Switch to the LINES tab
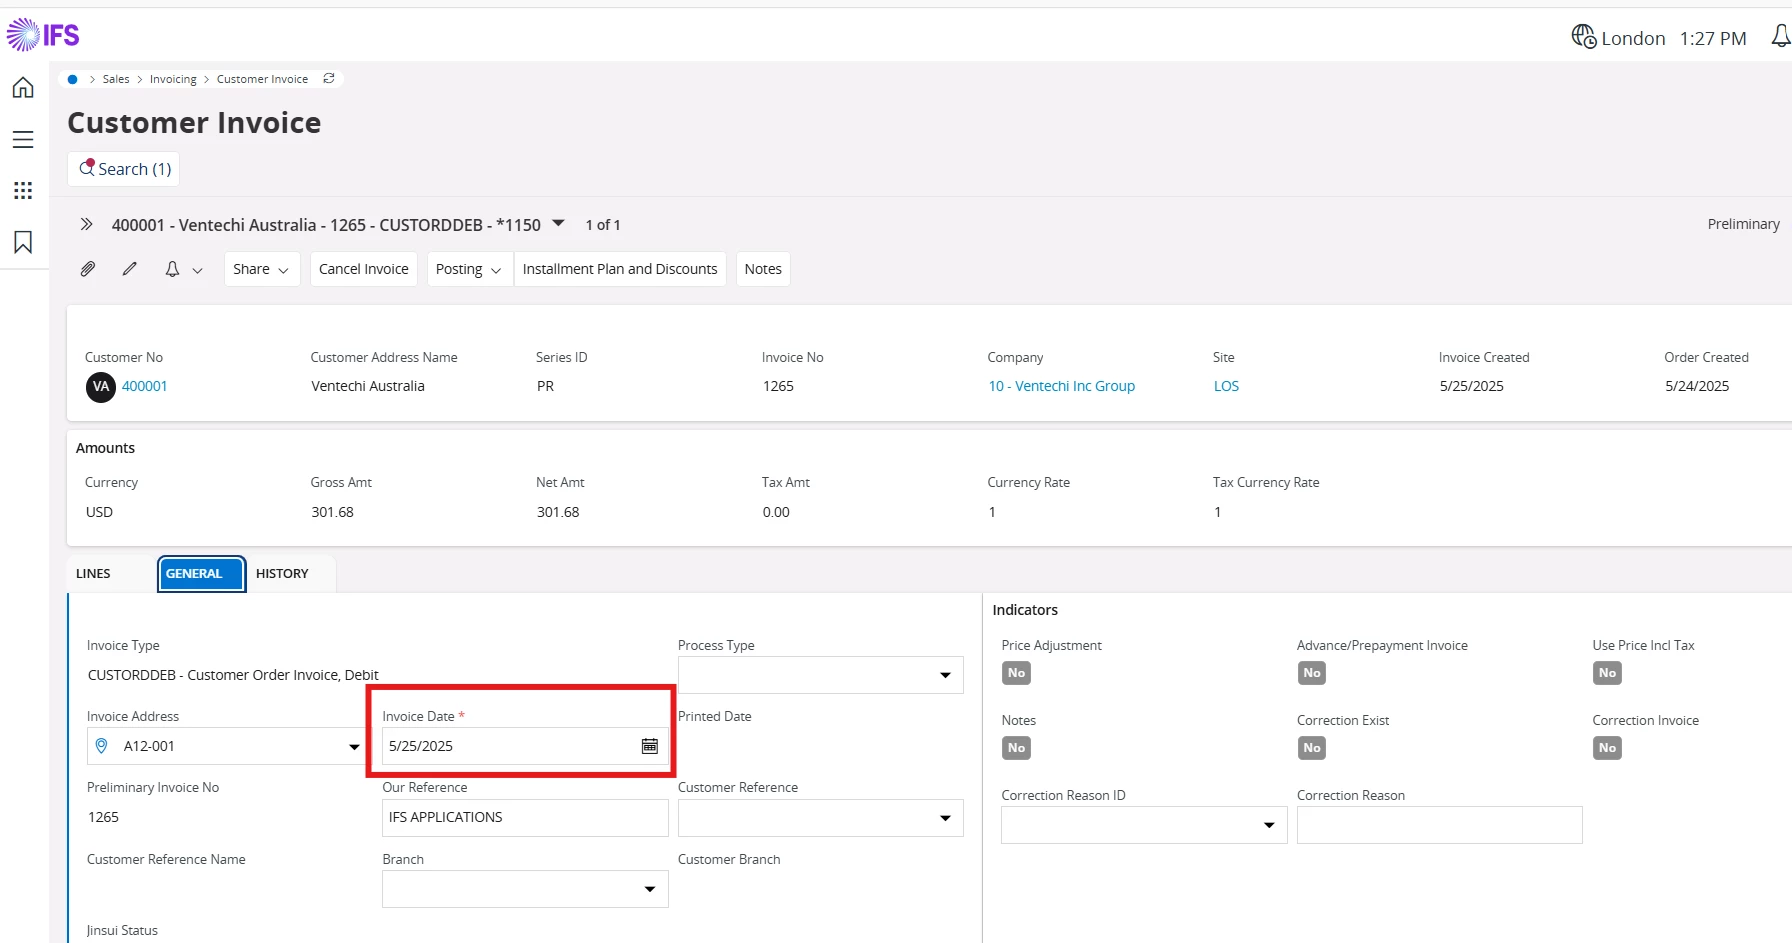The width and height of the screenshot is (1792, 943). point(93,574)
